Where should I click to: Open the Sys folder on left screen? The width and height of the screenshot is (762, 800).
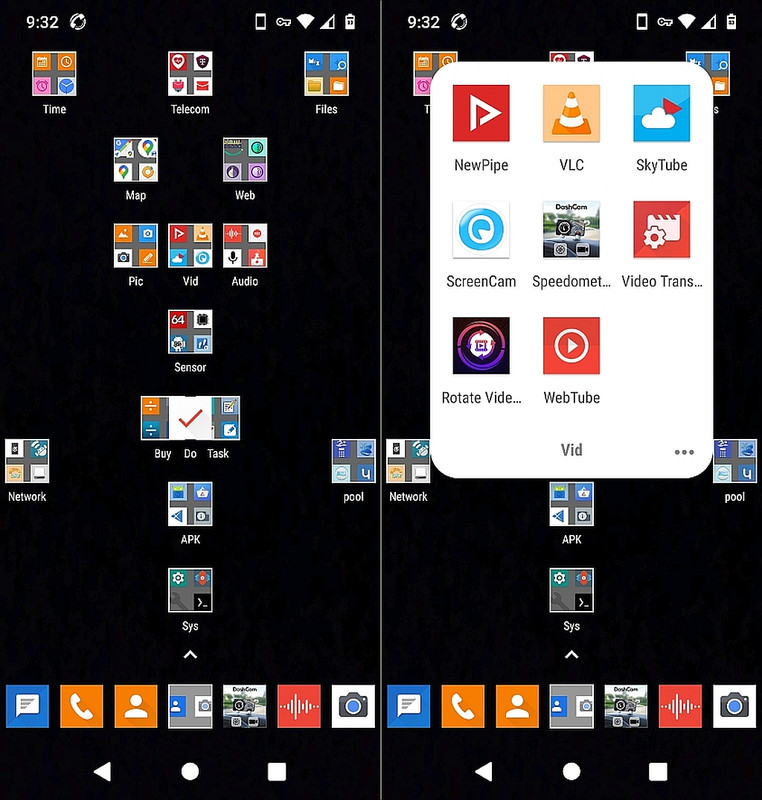[x=190, y=590]
